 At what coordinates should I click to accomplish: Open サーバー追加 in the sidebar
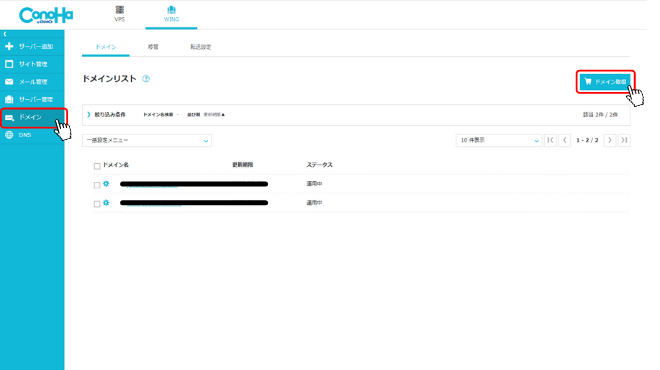tap(32, 46)
